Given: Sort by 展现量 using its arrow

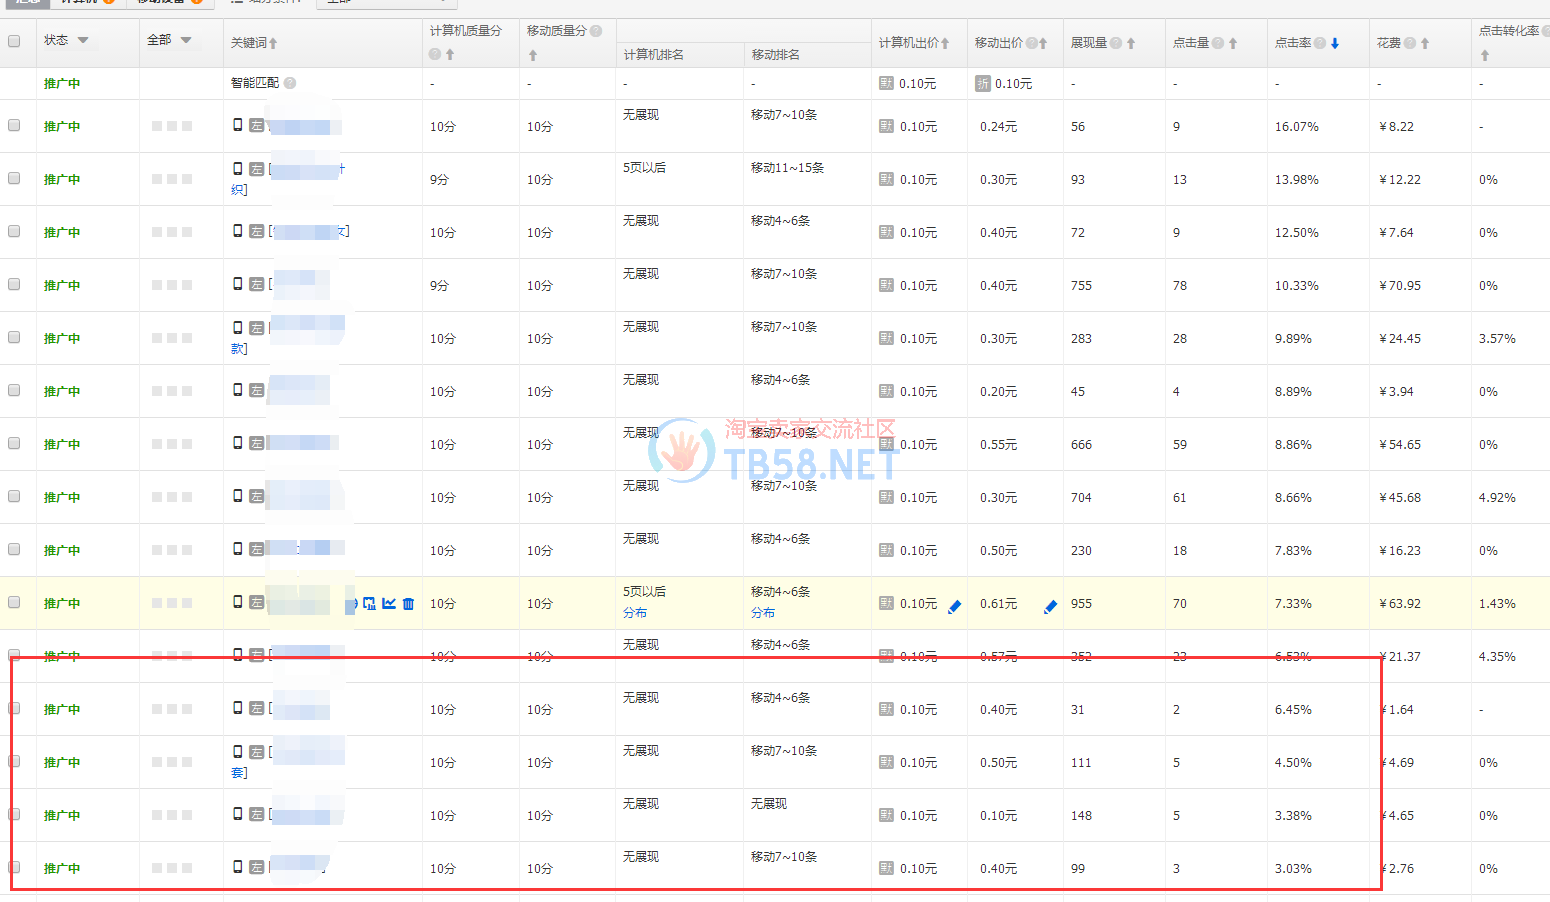Looking at the screenshot, I should coord(1131,43).
